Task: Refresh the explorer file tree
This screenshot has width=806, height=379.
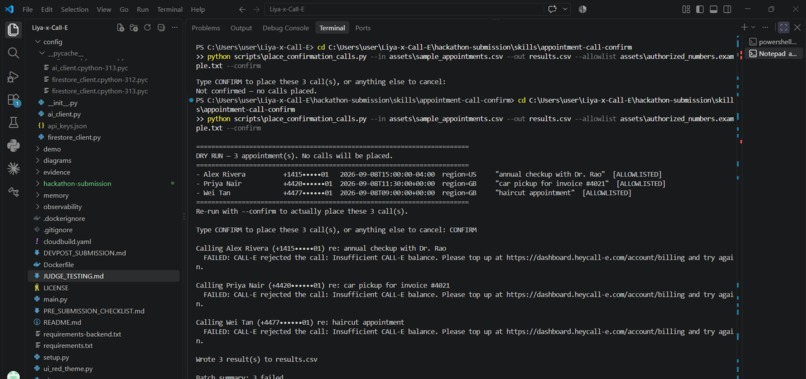Action: [148, 28]
